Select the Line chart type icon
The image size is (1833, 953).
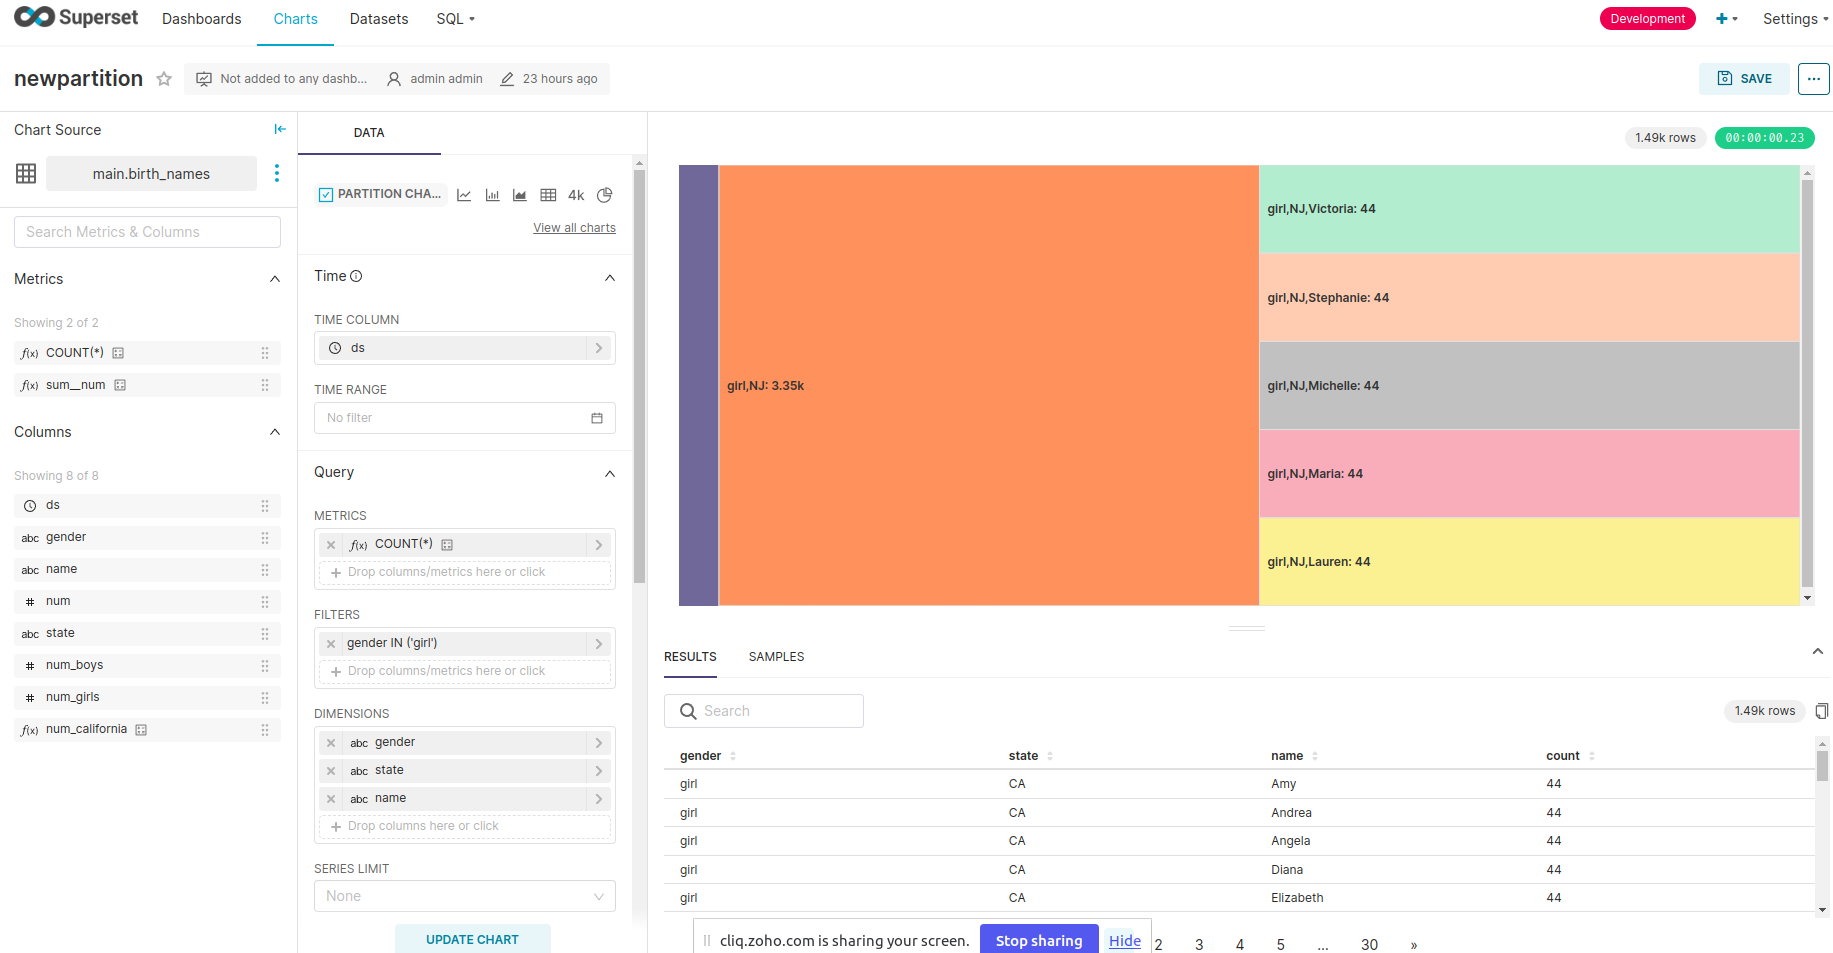(x=463, y=194)
